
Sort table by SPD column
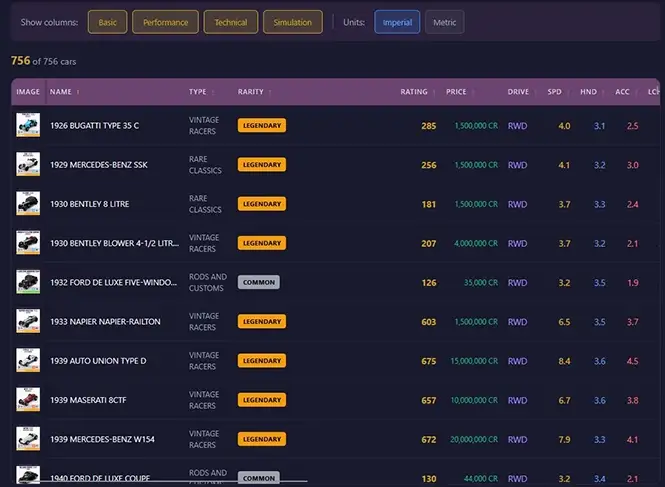(x=558, y=92)
